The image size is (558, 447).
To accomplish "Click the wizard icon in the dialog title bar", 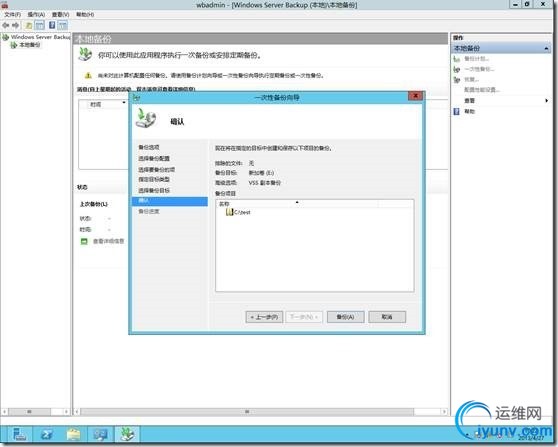I will click(136, 97).
